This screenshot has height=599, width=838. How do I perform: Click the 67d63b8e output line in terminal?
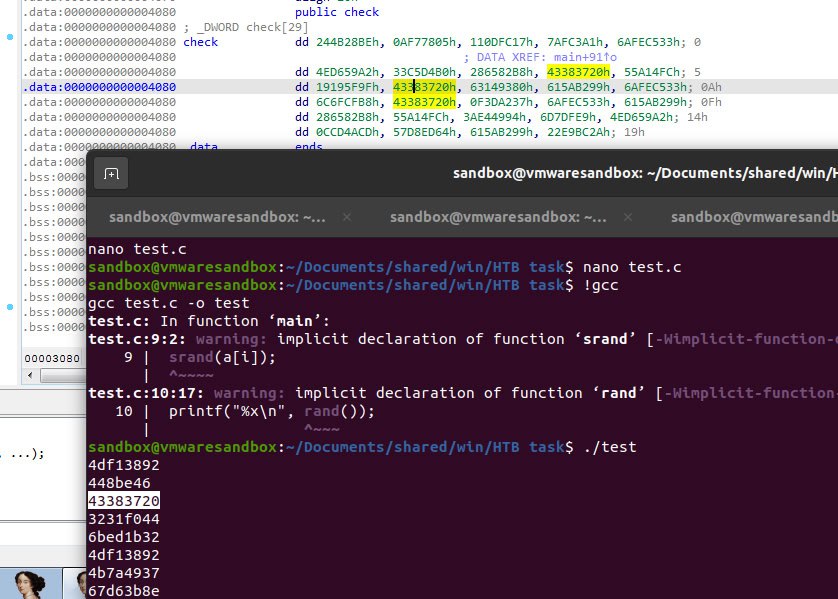(124, 590)
